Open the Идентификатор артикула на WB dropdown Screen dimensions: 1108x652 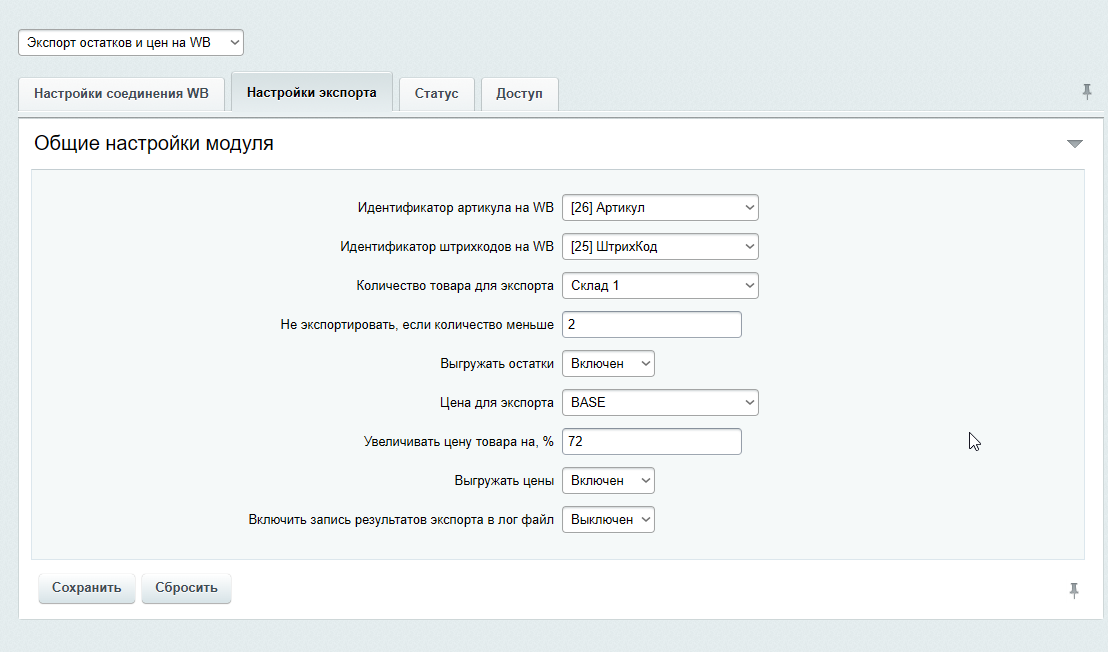tap(660, 208)
